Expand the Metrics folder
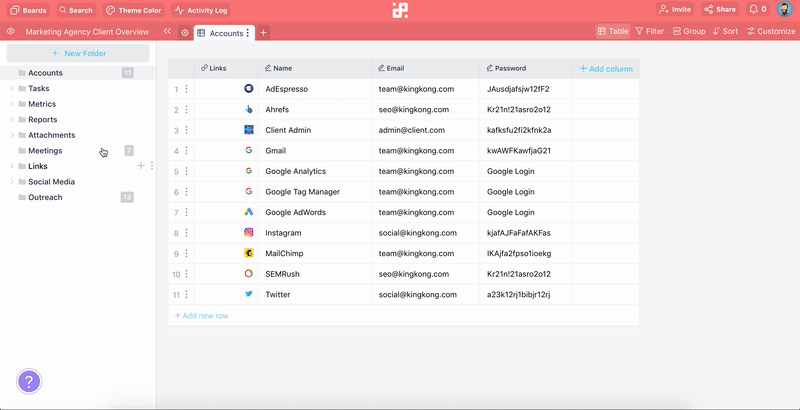800x410 pixels. (12, 104)
